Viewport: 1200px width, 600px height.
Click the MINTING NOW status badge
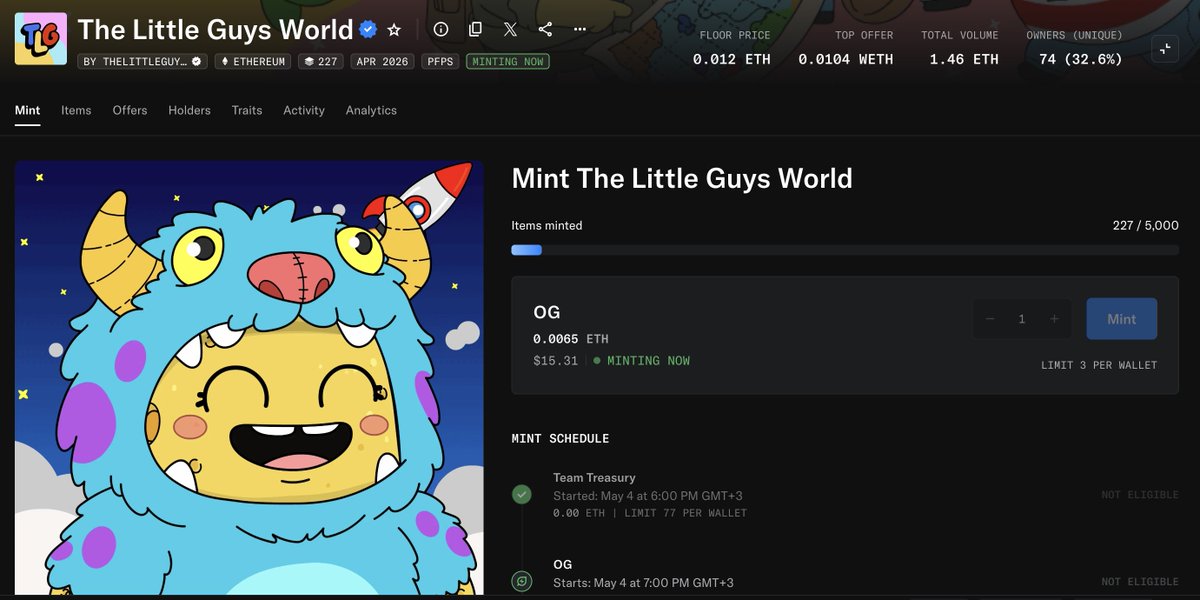(508, 61)
